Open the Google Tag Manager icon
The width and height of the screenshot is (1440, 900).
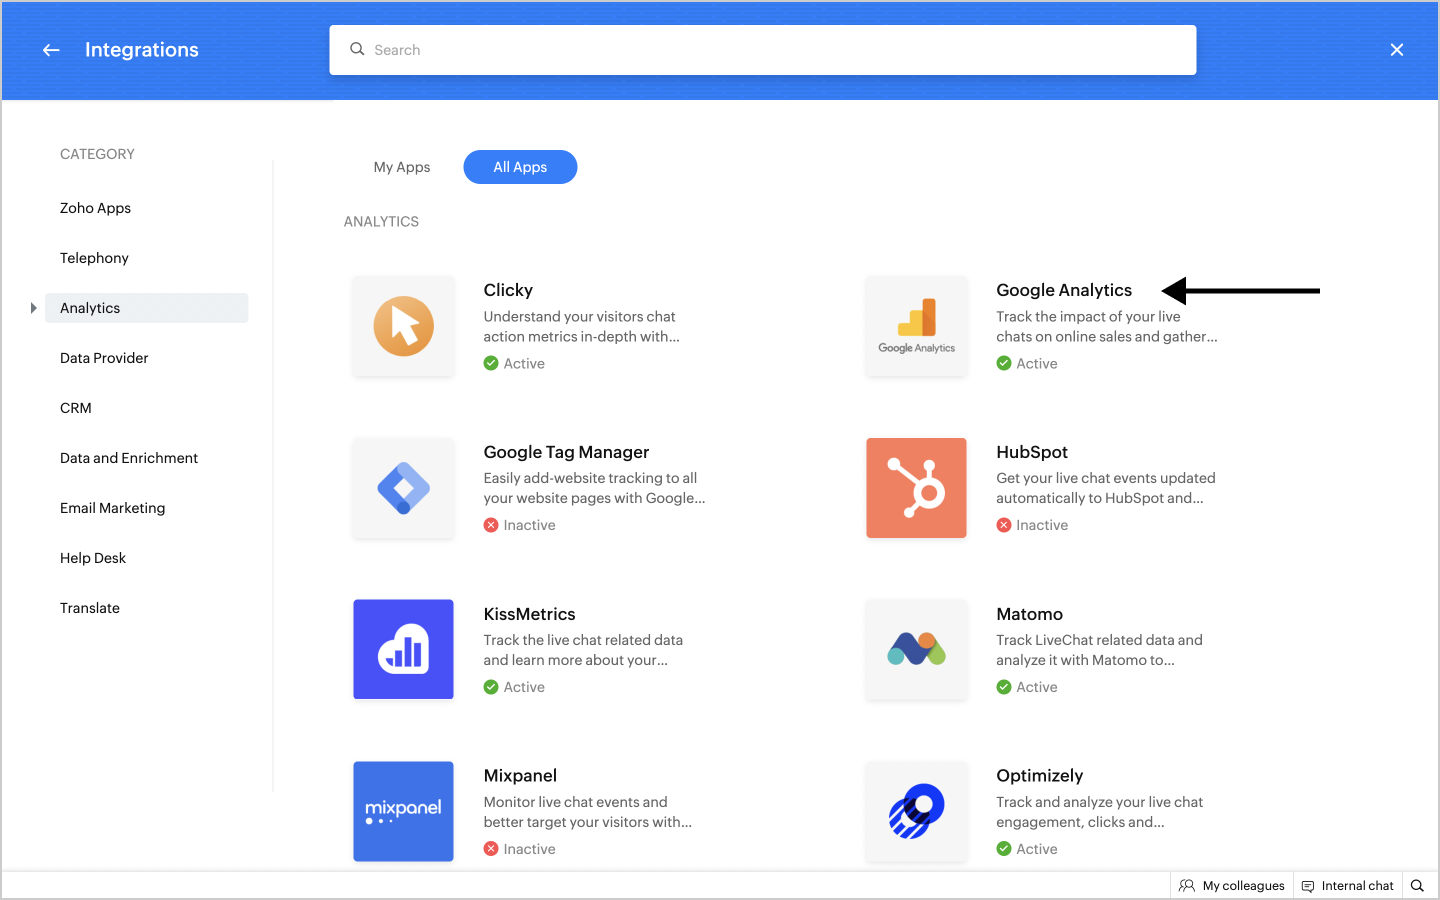(x=403, y=488)
